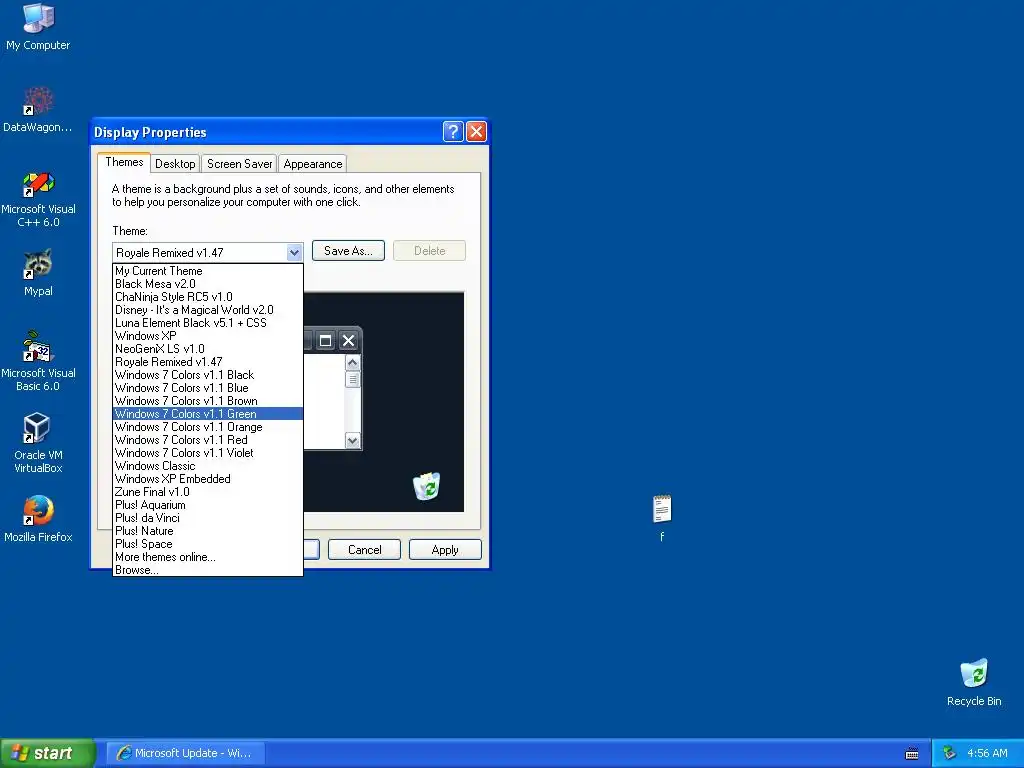
Task: Choose Royale Remixed v1.47 in list
Action: (208, 362)
